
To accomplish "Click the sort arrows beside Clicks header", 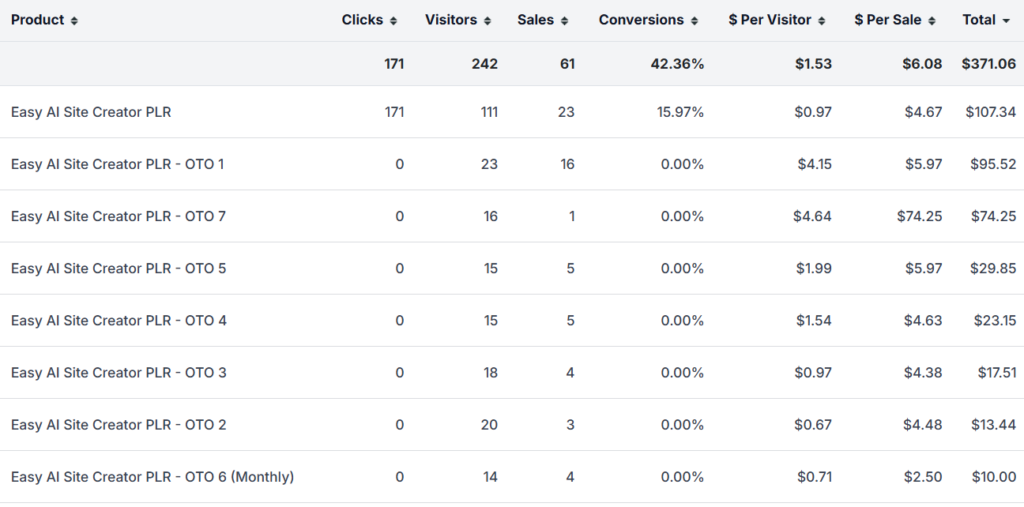I will (x=393, y=21).
